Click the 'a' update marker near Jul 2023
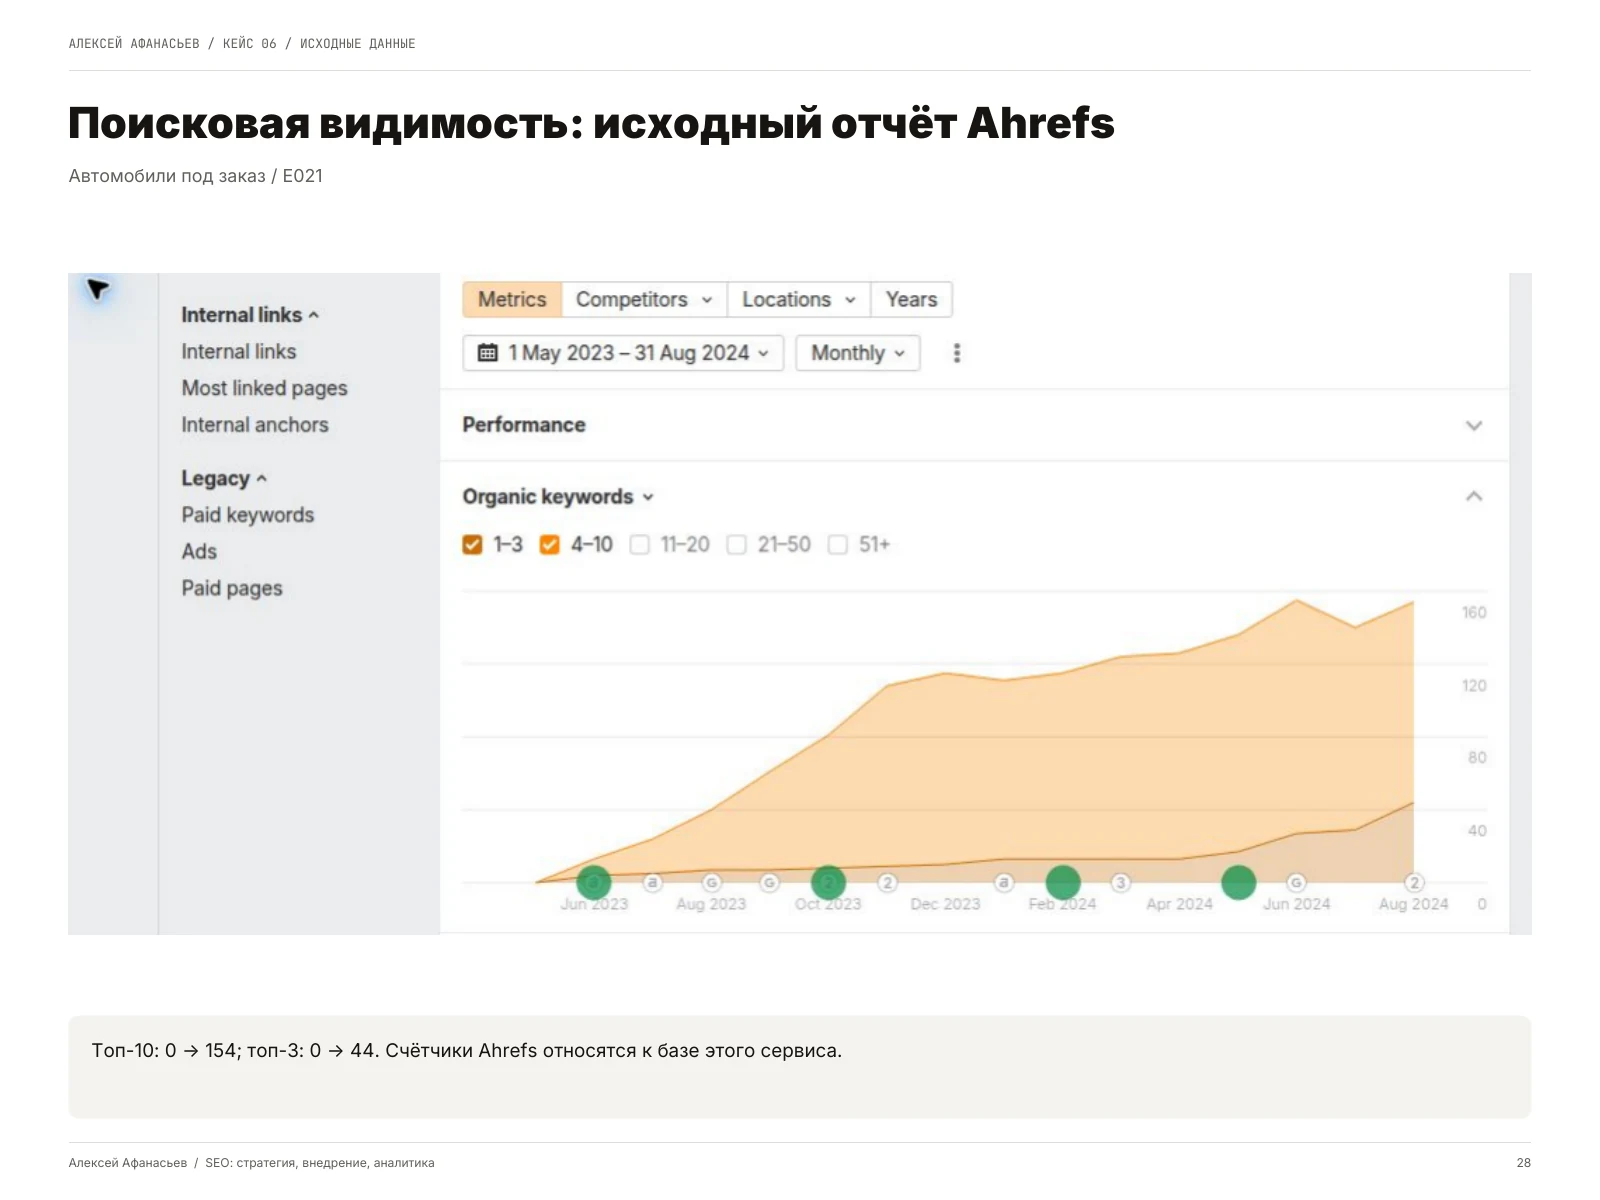 (x=652, y=883)
